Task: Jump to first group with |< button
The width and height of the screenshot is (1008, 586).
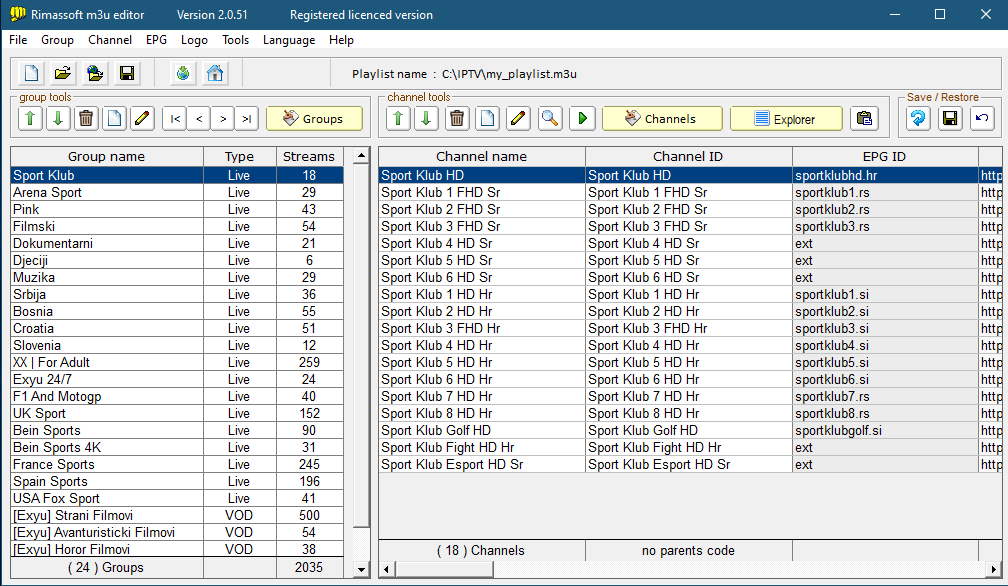Action: point(175,119)
